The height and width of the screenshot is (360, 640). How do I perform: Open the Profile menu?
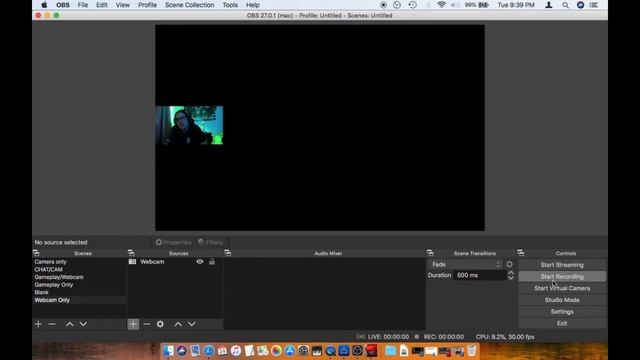click(x=147, y=5)
